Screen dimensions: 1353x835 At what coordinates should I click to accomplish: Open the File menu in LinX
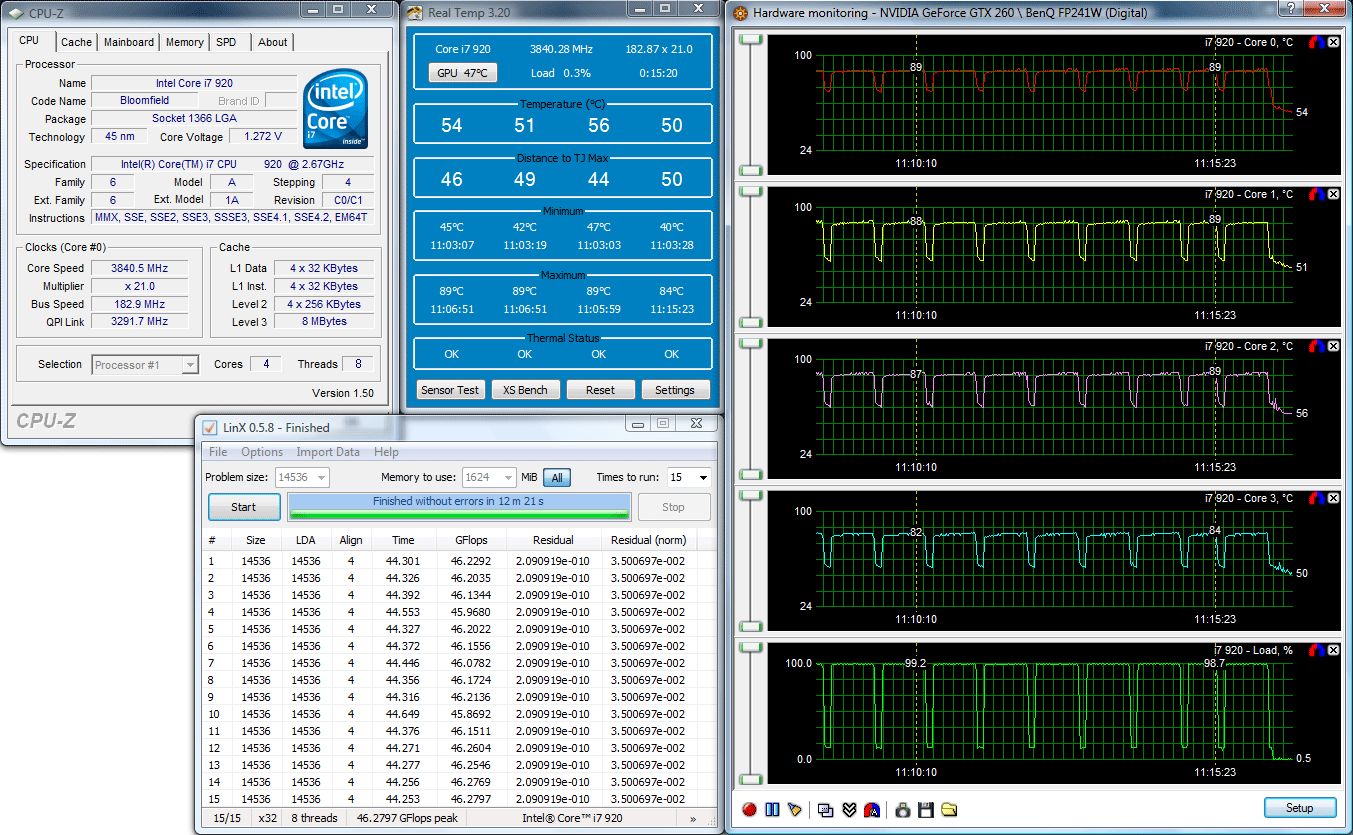tap(218, 452)
